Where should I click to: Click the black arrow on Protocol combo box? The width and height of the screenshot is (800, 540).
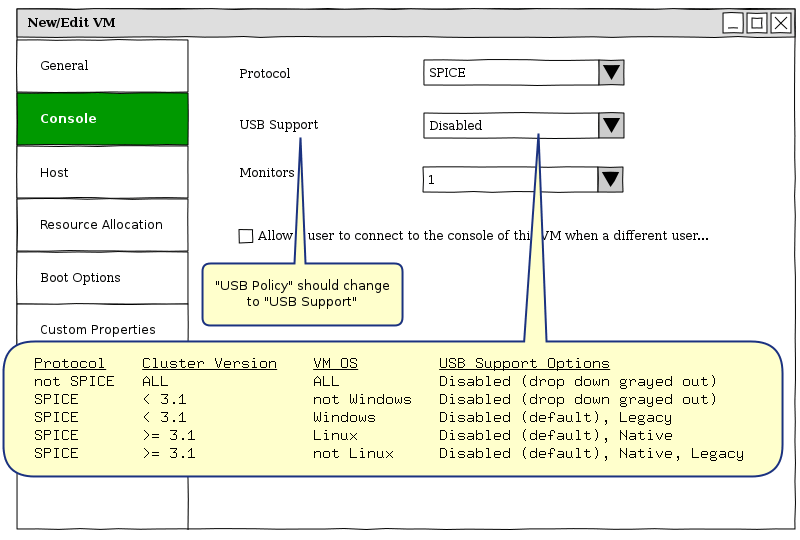click(611, 72)
